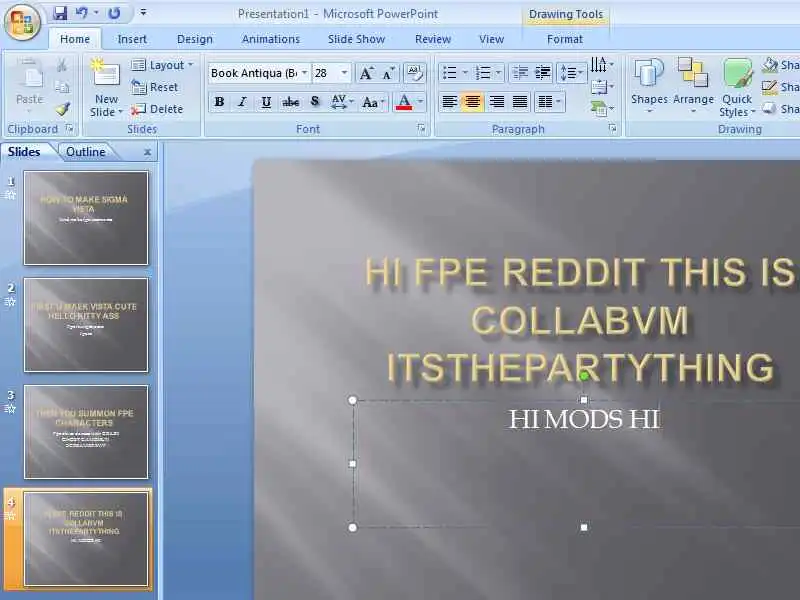Image resolution: width=800 pixels, height=600 pixels.
Task: Select slide 3 thumbnail
Action: point(86,432)
